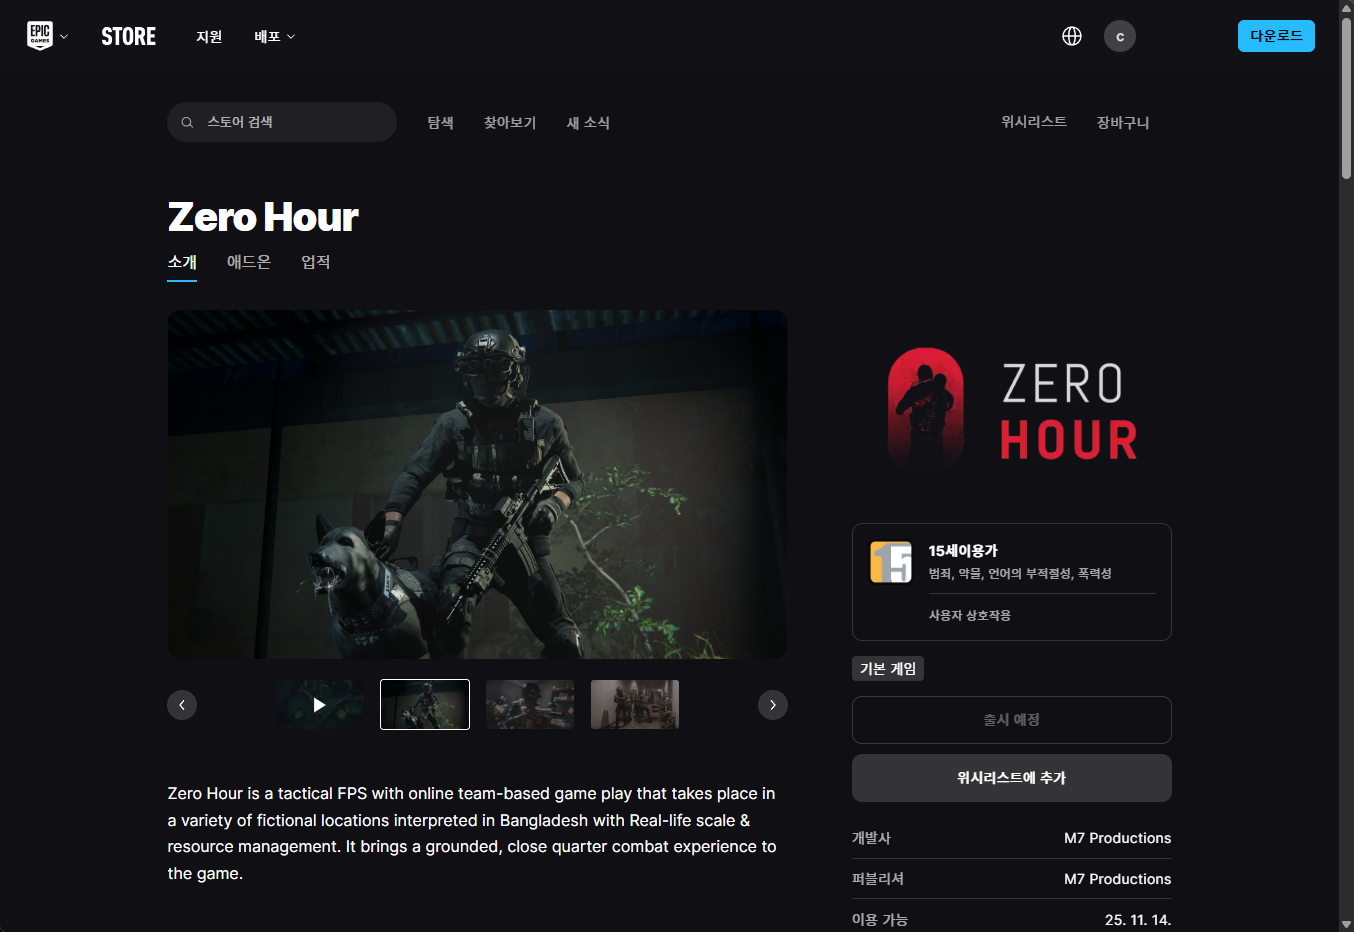Image resolution: width=1354 pixels, height=932 pixels.
Task: Expand the chevron beside Epic Games logo
Action: pyautogui.click(x=64, y=37)
